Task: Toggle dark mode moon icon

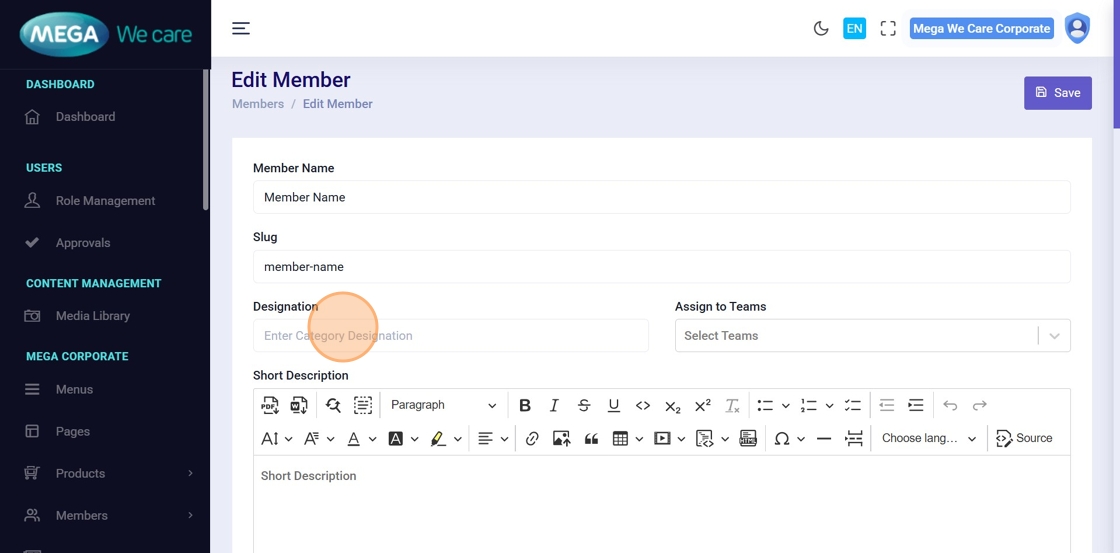Action: click(821, 29)
